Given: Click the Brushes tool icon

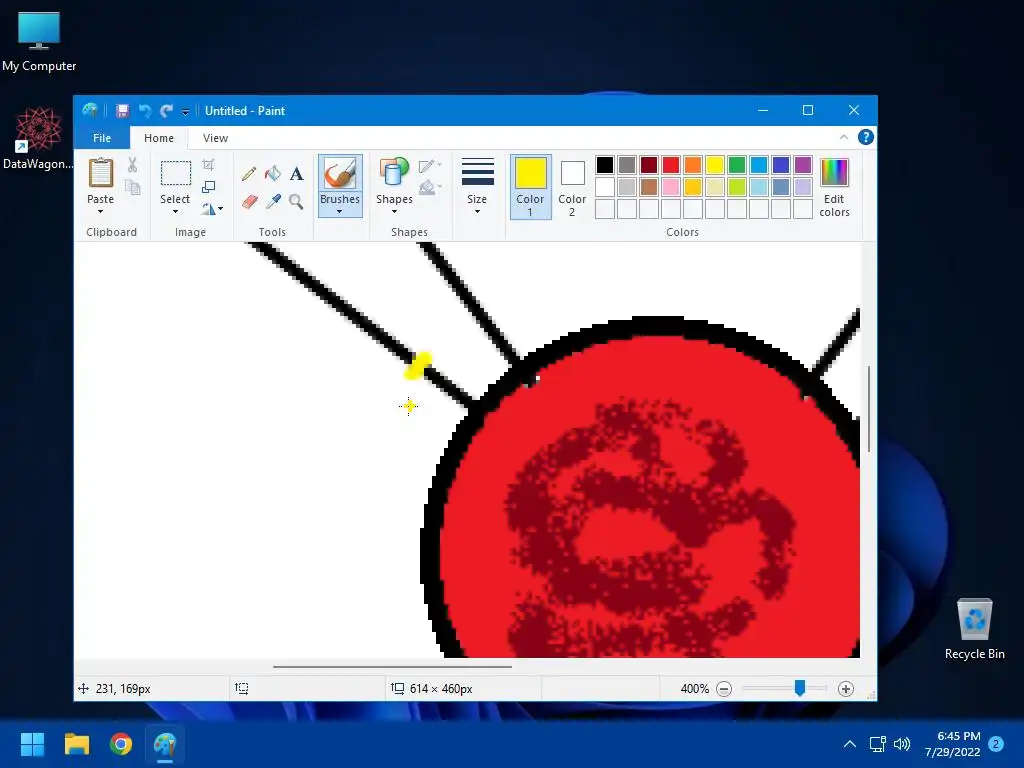Looking at the screenshot, I should click(340, 173).
